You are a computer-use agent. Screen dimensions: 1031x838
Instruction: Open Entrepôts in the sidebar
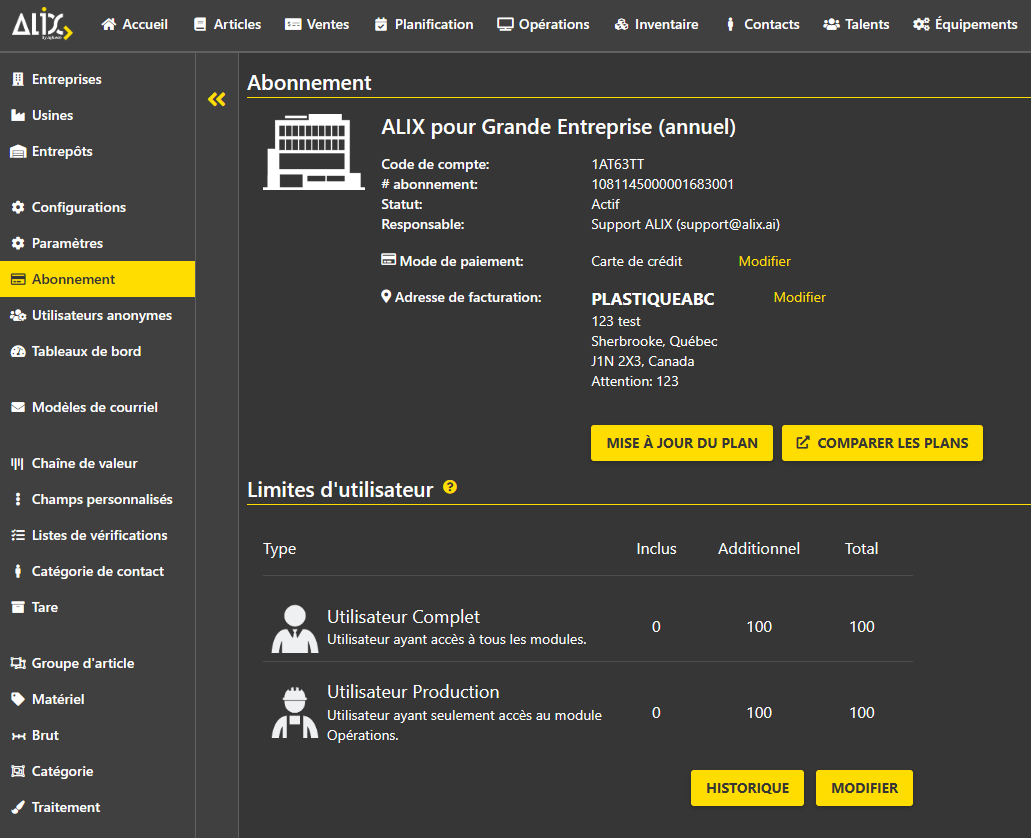point(97,151)
